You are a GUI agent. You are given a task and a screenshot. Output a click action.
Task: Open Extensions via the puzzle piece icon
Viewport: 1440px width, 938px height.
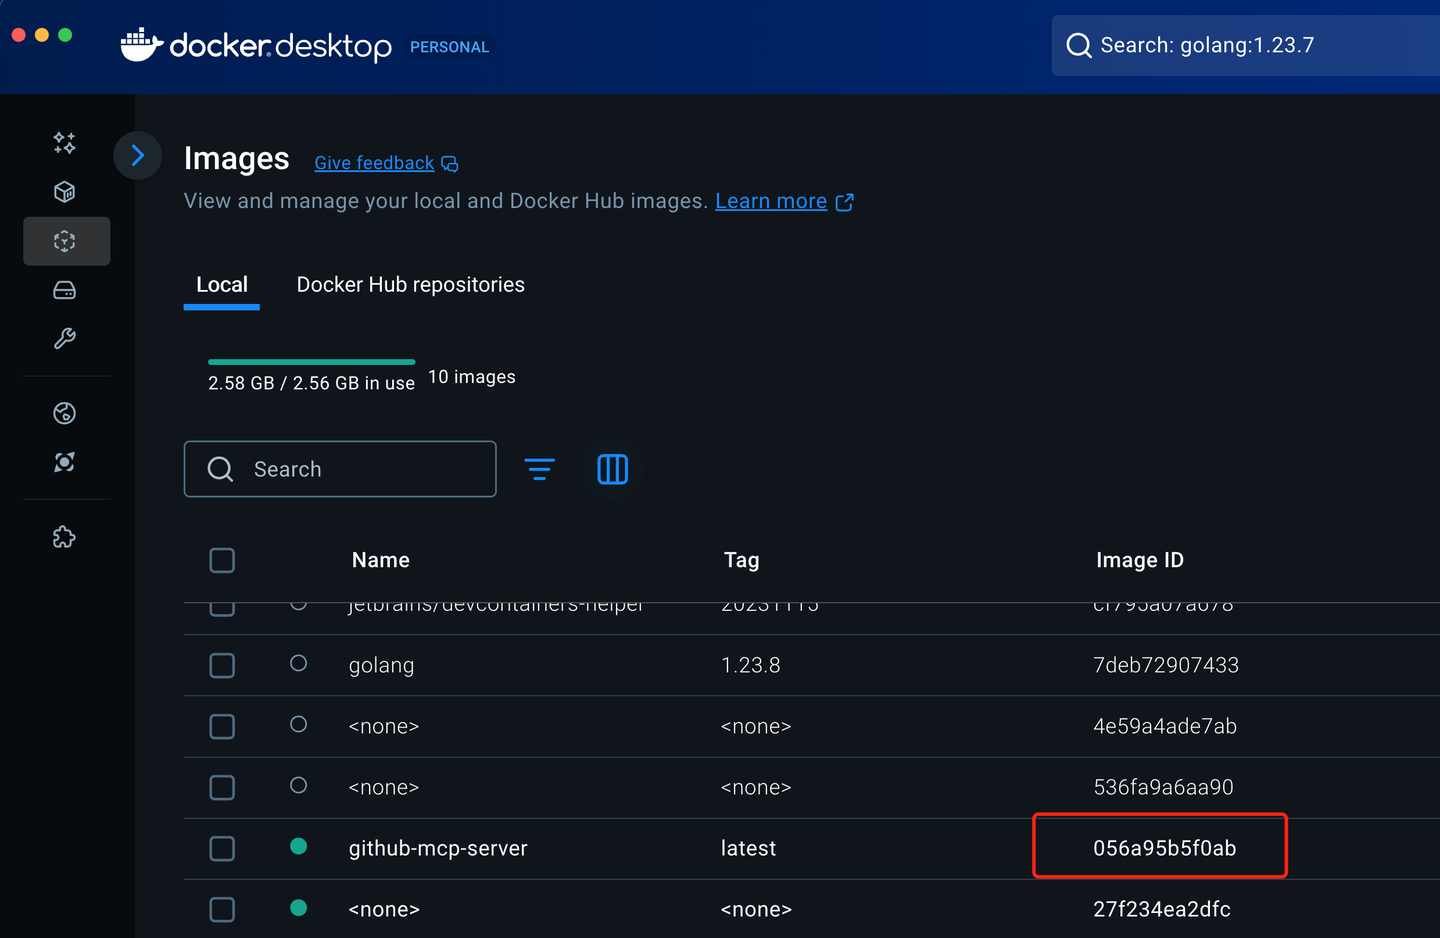point(64,537)
